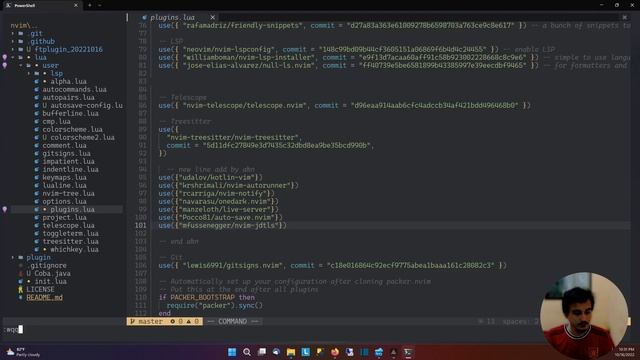Open taskbar Search
Viewport: 640px width, 360px height.
pyautogui.click(x=247, y=352)
